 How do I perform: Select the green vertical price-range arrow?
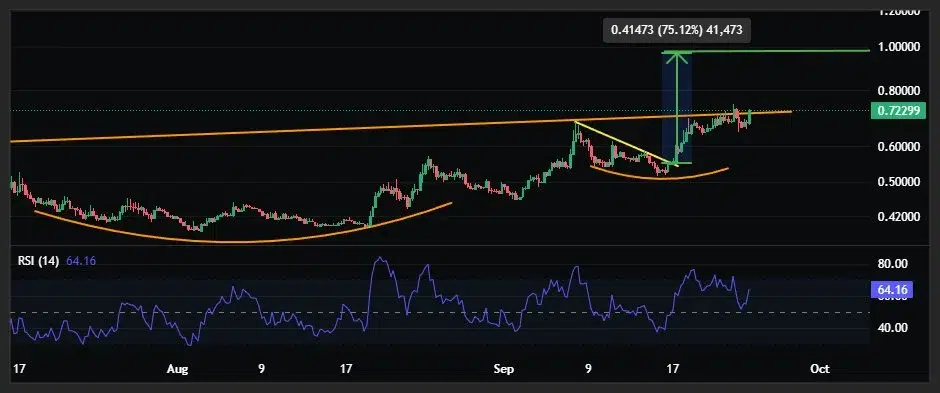pos(677,108)
